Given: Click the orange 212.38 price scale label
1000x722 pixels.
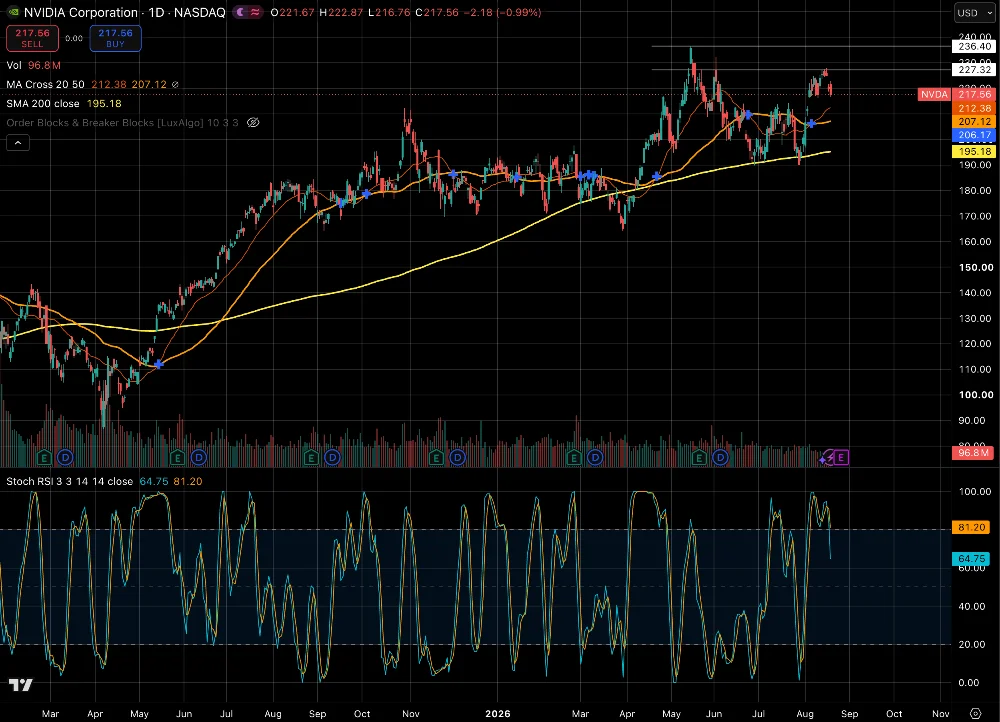Looking at the screenshot, I should (974, 108).
